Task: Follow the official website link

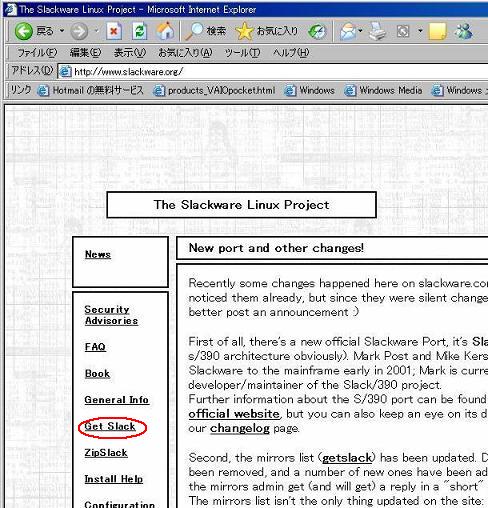Action: click(234, 414)
